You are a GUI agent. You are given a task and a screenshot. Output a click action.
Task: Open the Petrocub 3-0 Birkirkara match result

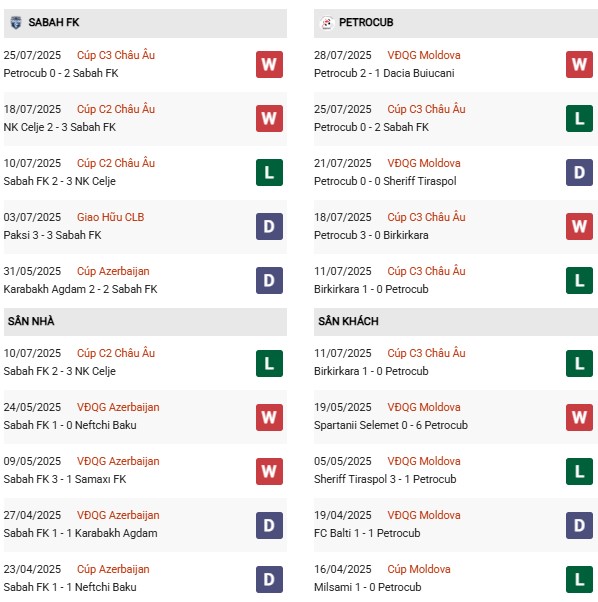tap(371, 235)
